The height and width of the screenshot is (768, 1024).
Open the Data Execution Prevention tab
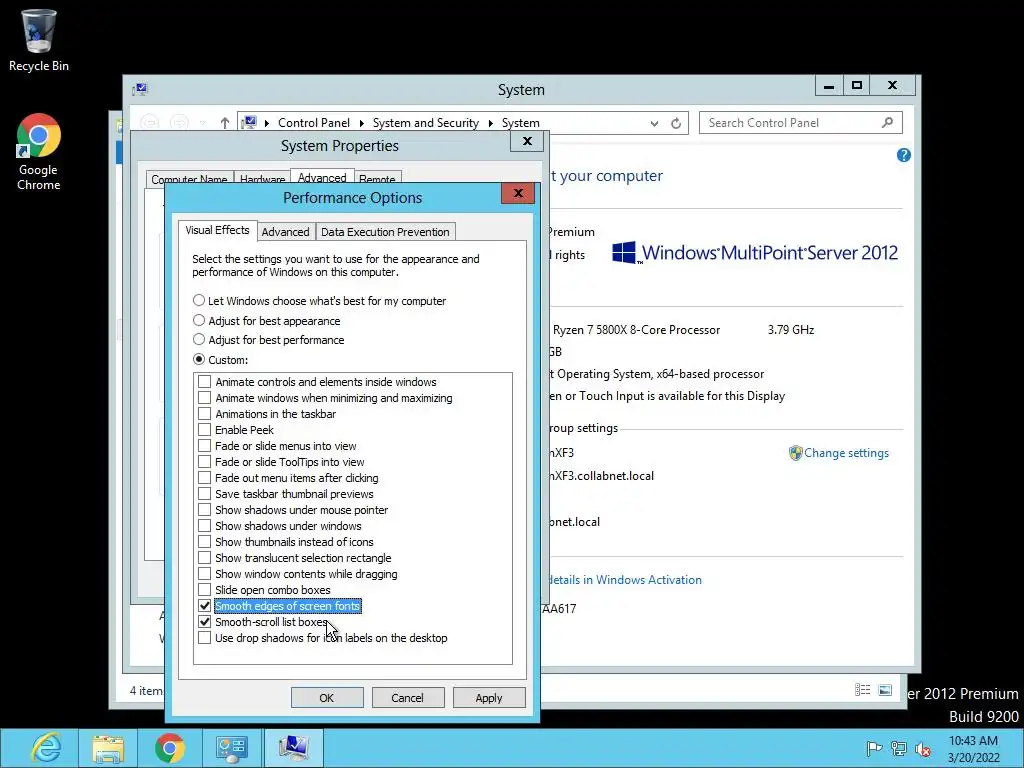point(385,232)
